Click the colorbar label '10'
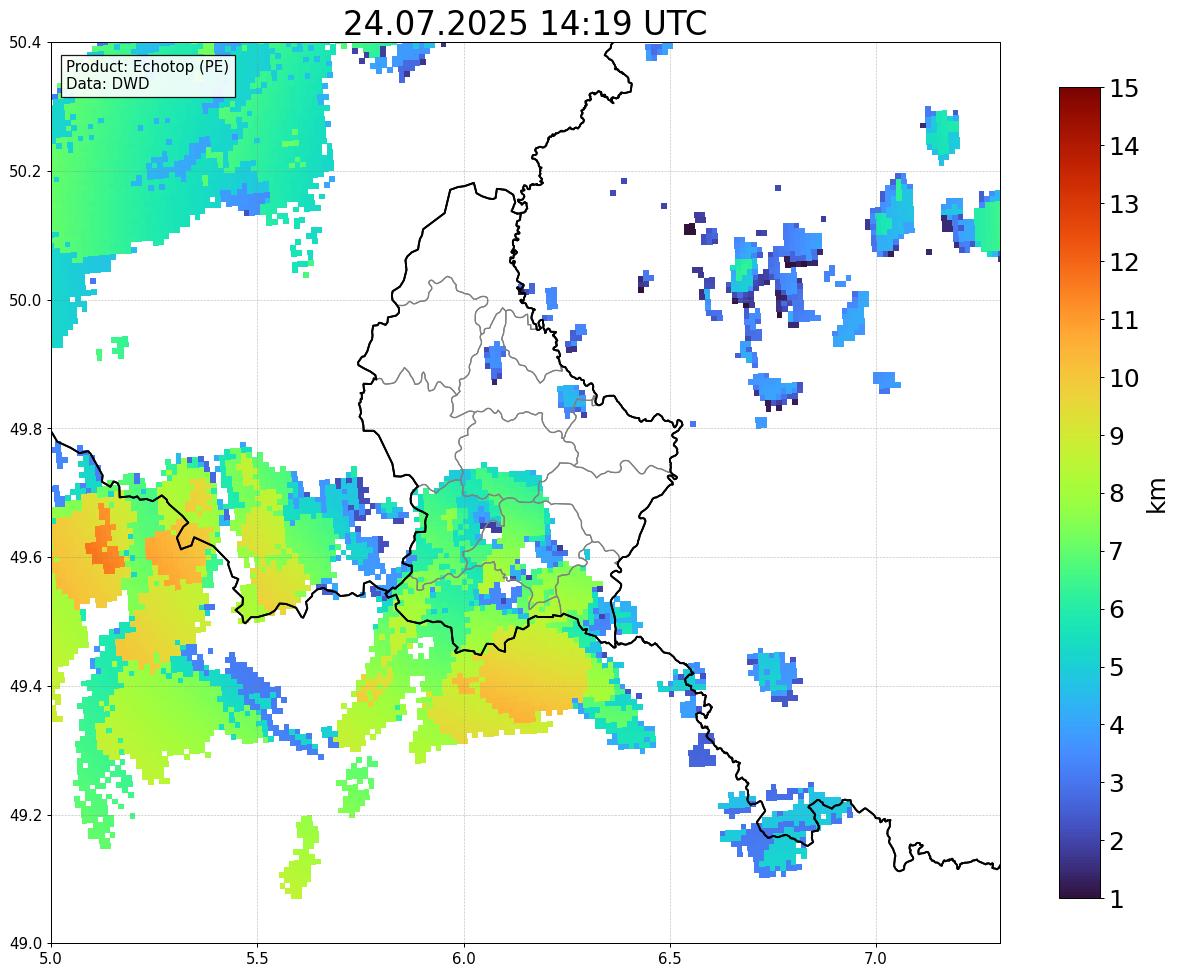The width and height of the screenshot is (1178, 976). (1124, 378)
